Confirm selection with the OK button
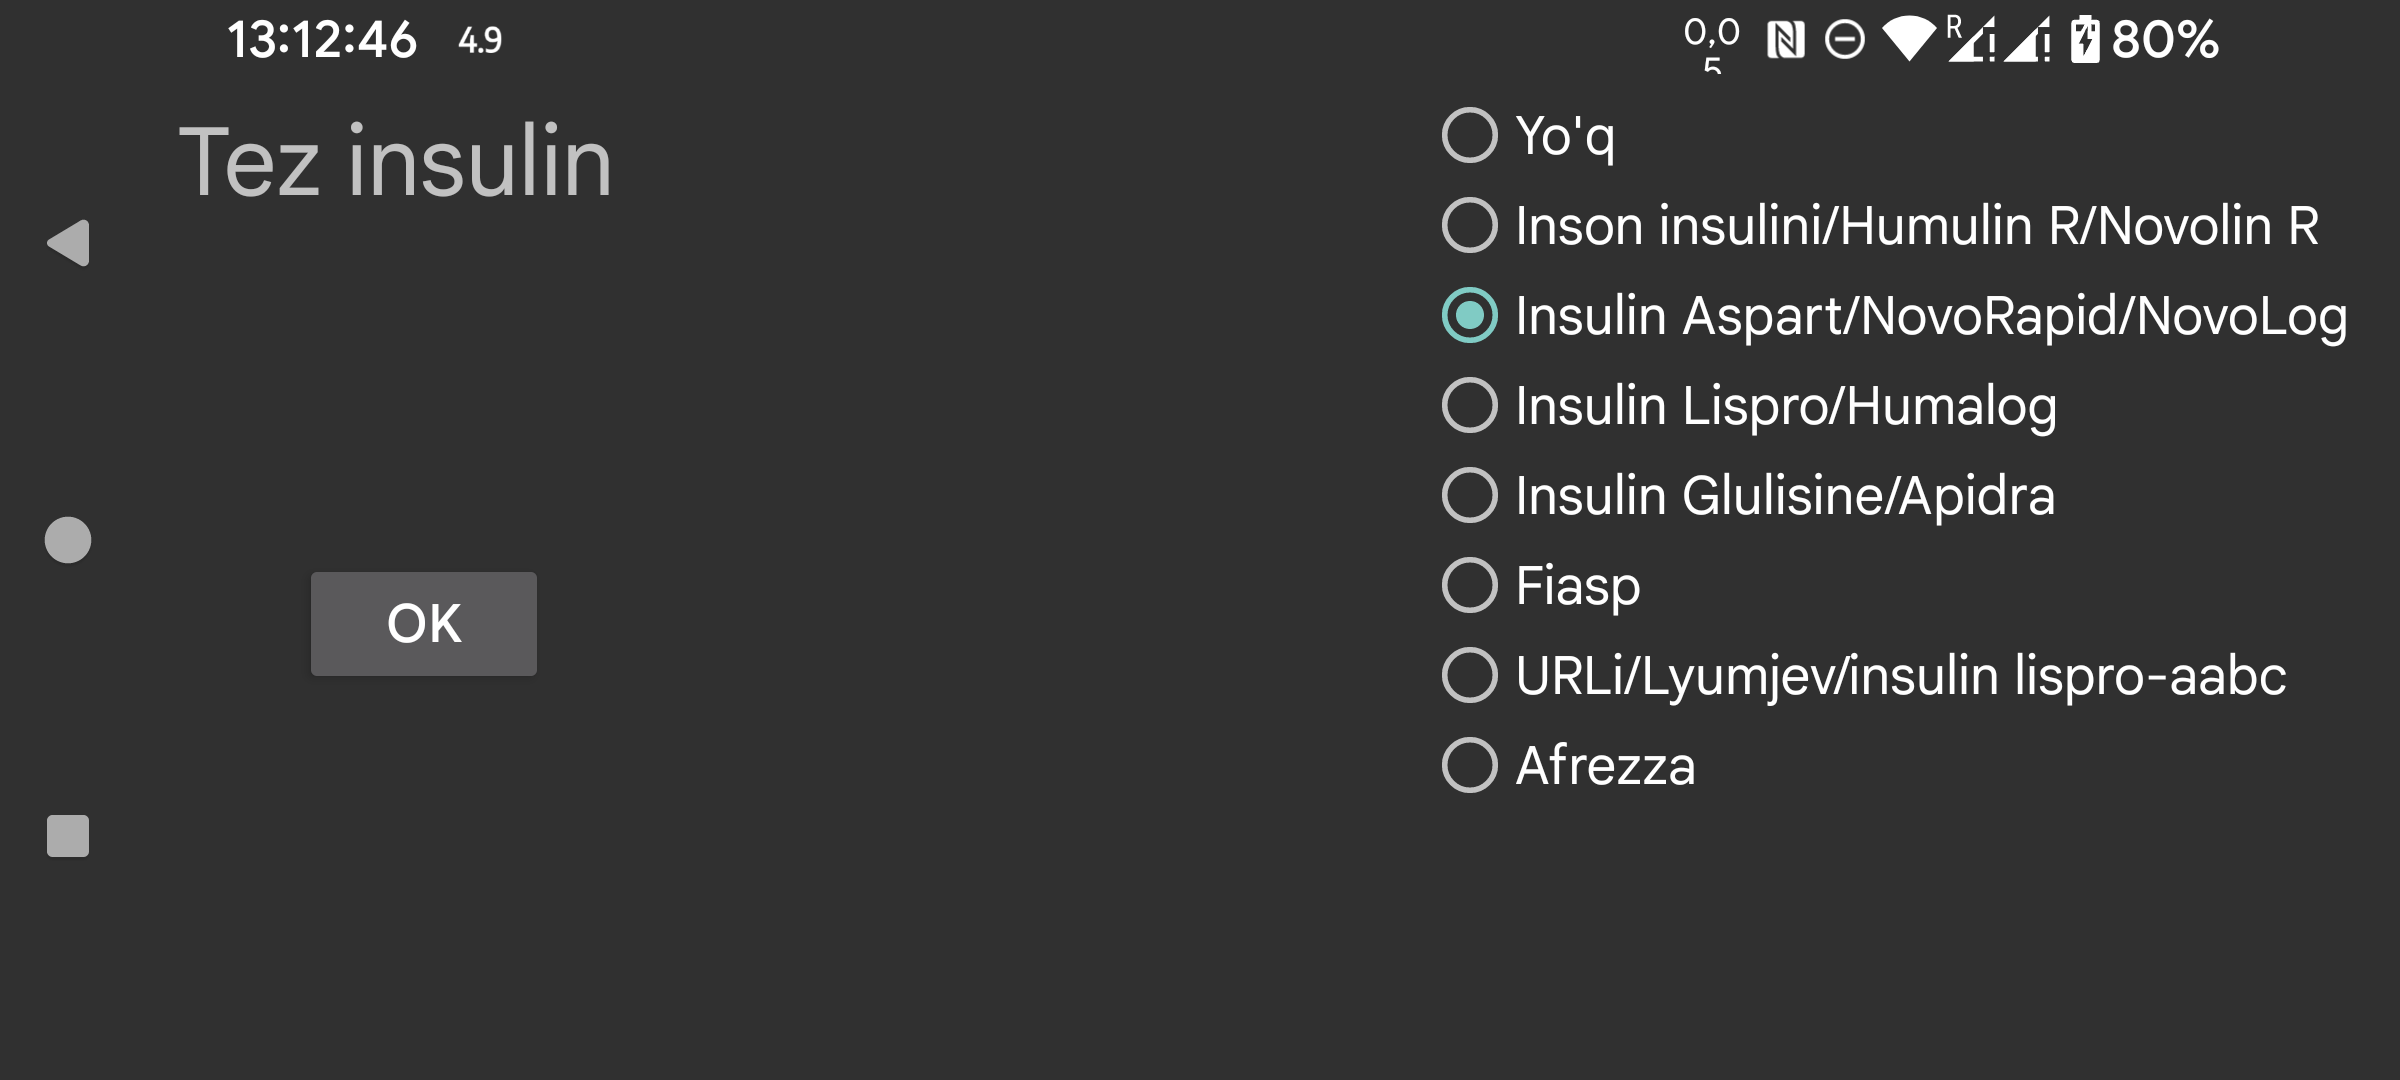Image resolution: width=2400 pixels, height=1080 pixels. (423, 624)
